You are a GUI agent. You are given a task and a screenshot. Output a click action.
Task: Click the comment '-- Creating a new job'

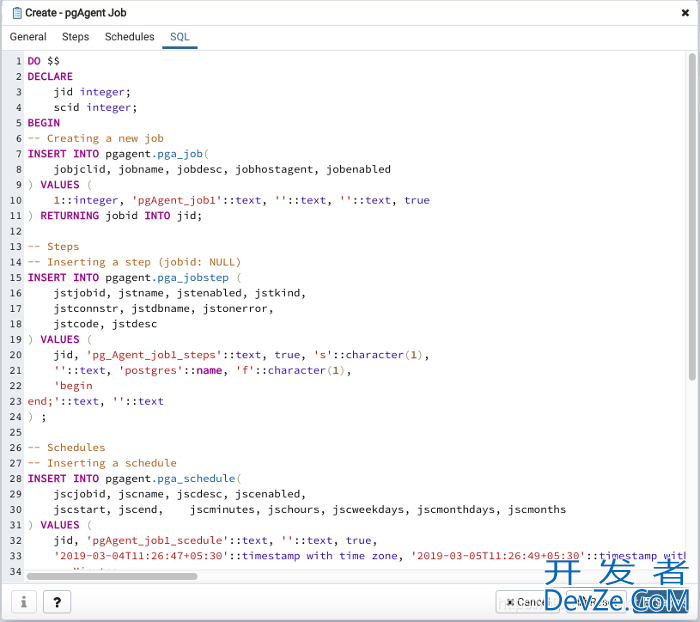click(96, 138)
